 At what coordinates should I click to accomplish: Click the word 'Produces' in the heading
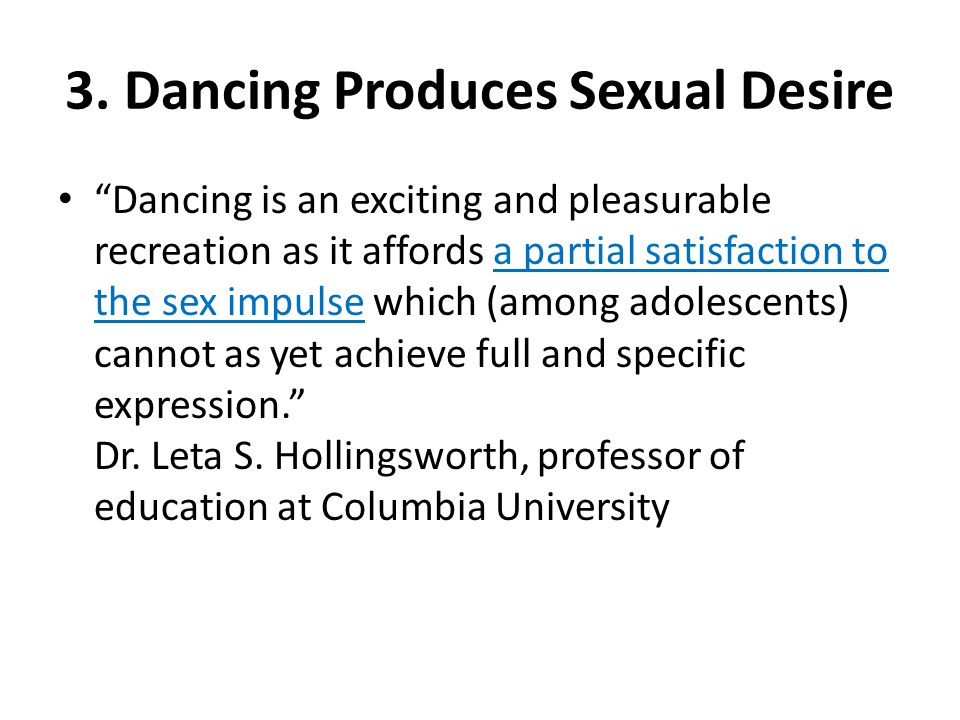[446, 92]
